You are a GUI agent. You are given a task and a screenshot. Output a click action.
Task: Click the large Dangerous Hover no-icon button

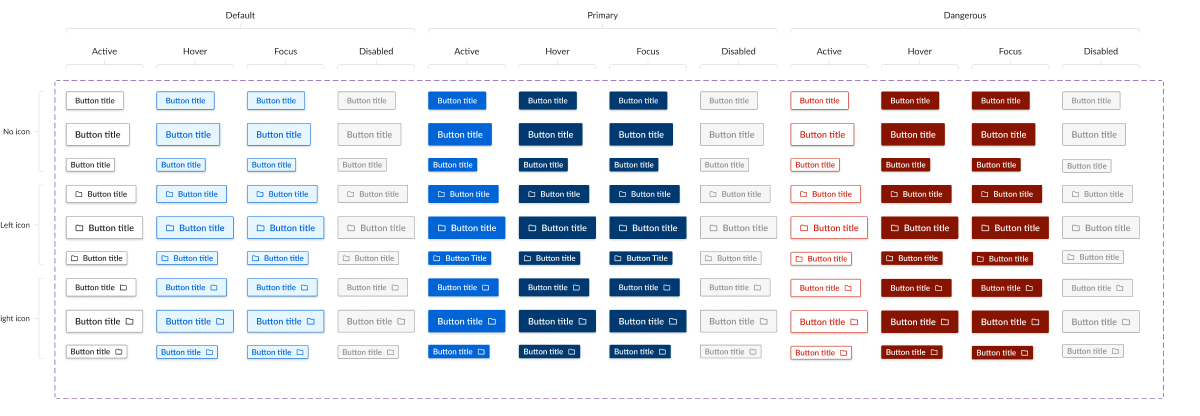(x=913, y=134)
